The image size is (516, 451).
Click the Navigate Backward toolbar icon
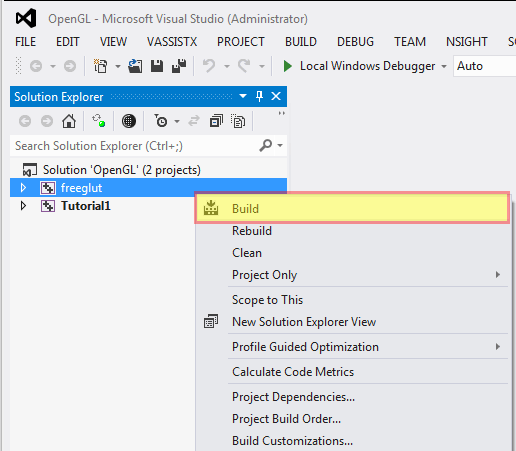(36, 66)
